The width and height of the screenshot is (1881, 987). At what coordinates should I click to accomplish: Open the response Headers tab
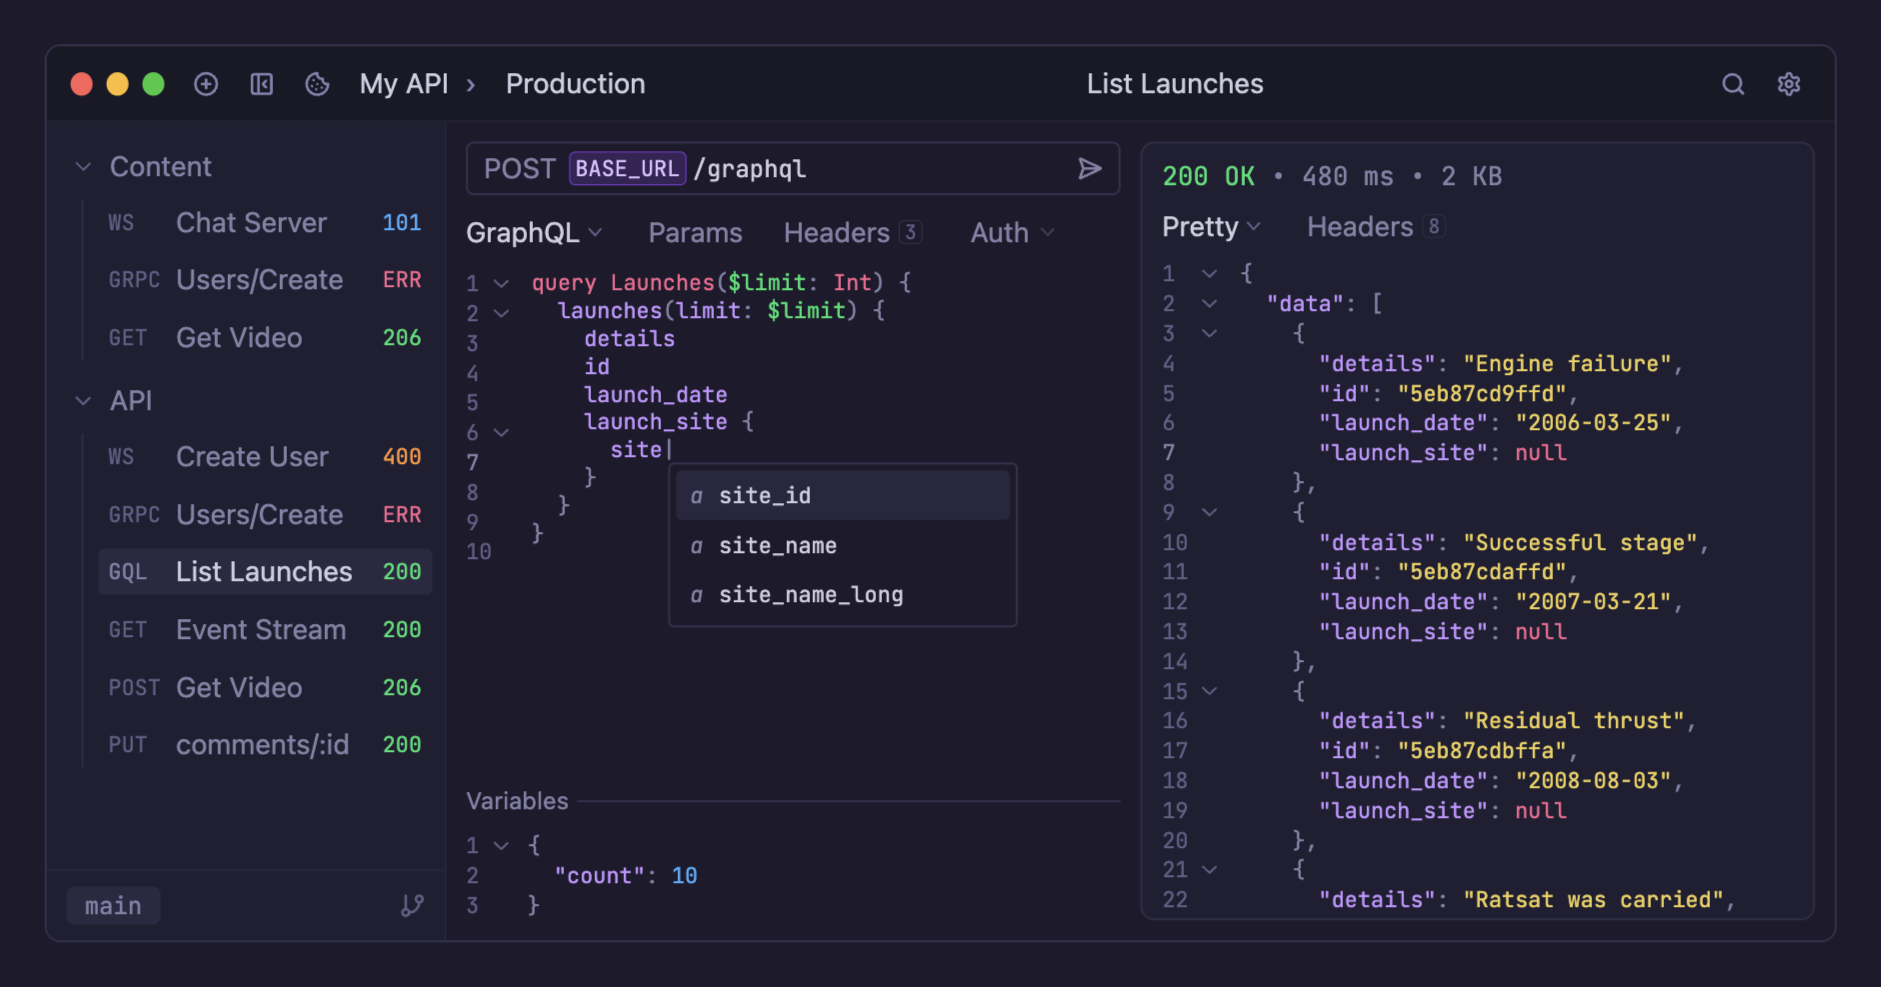click(x=1360, y=227)
